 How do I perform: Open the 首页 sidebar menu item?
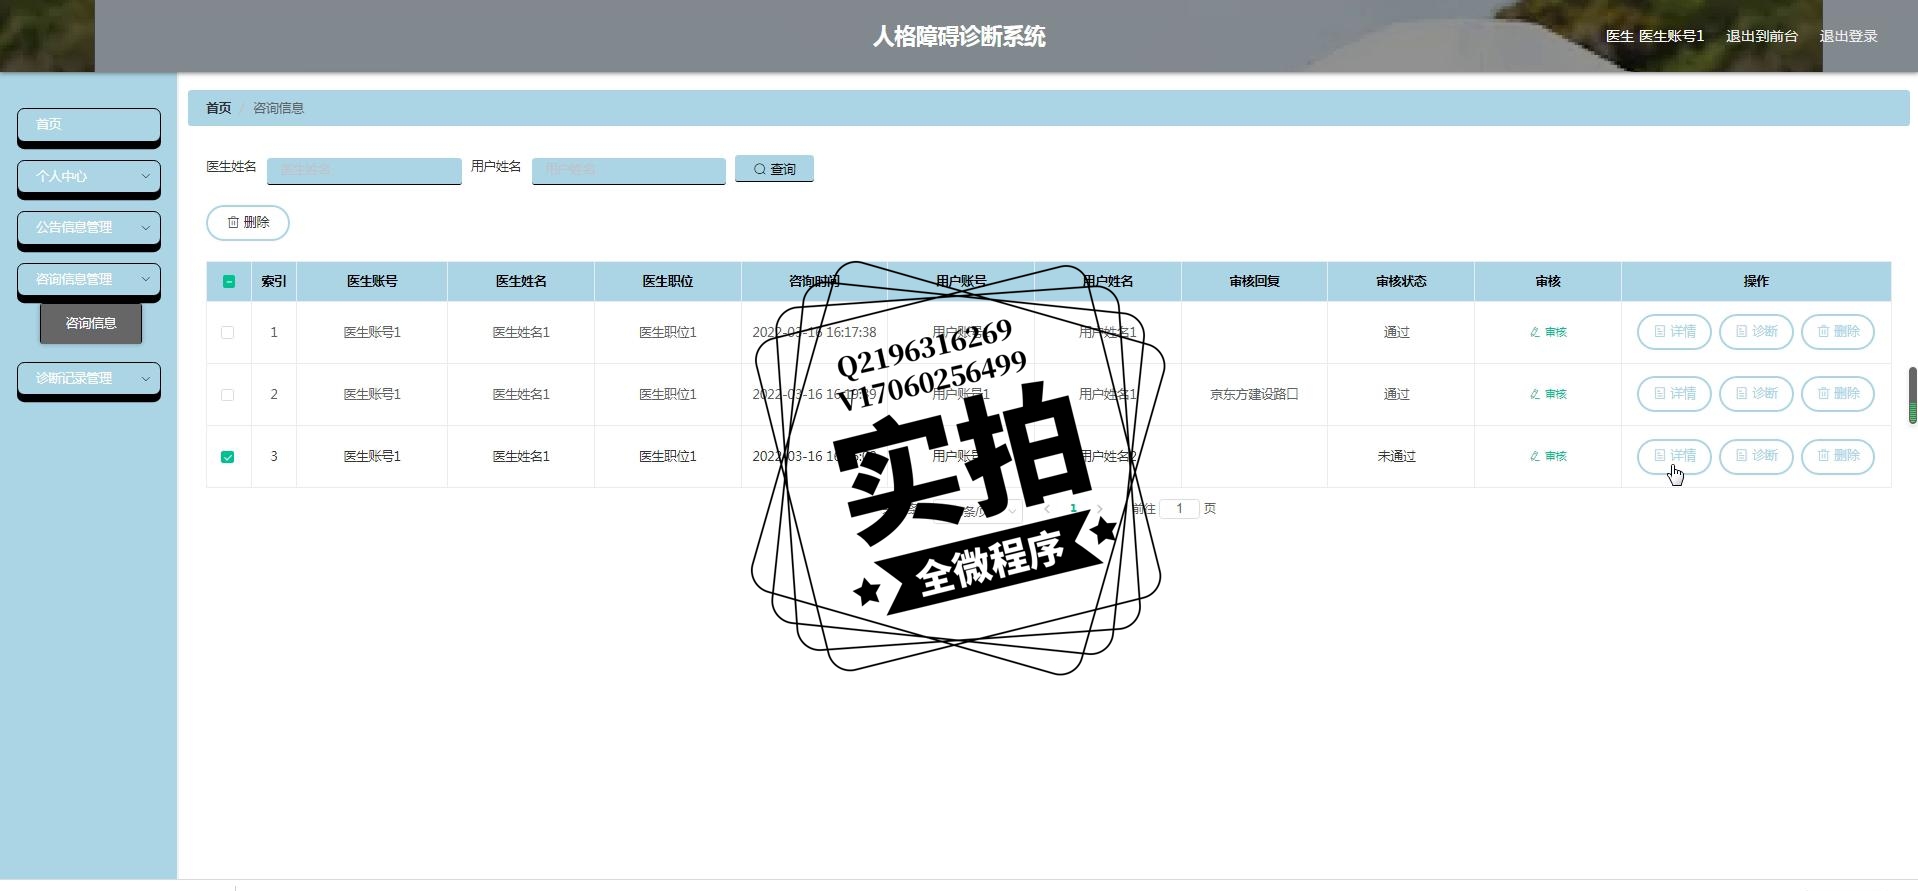[x=88, y=125]
